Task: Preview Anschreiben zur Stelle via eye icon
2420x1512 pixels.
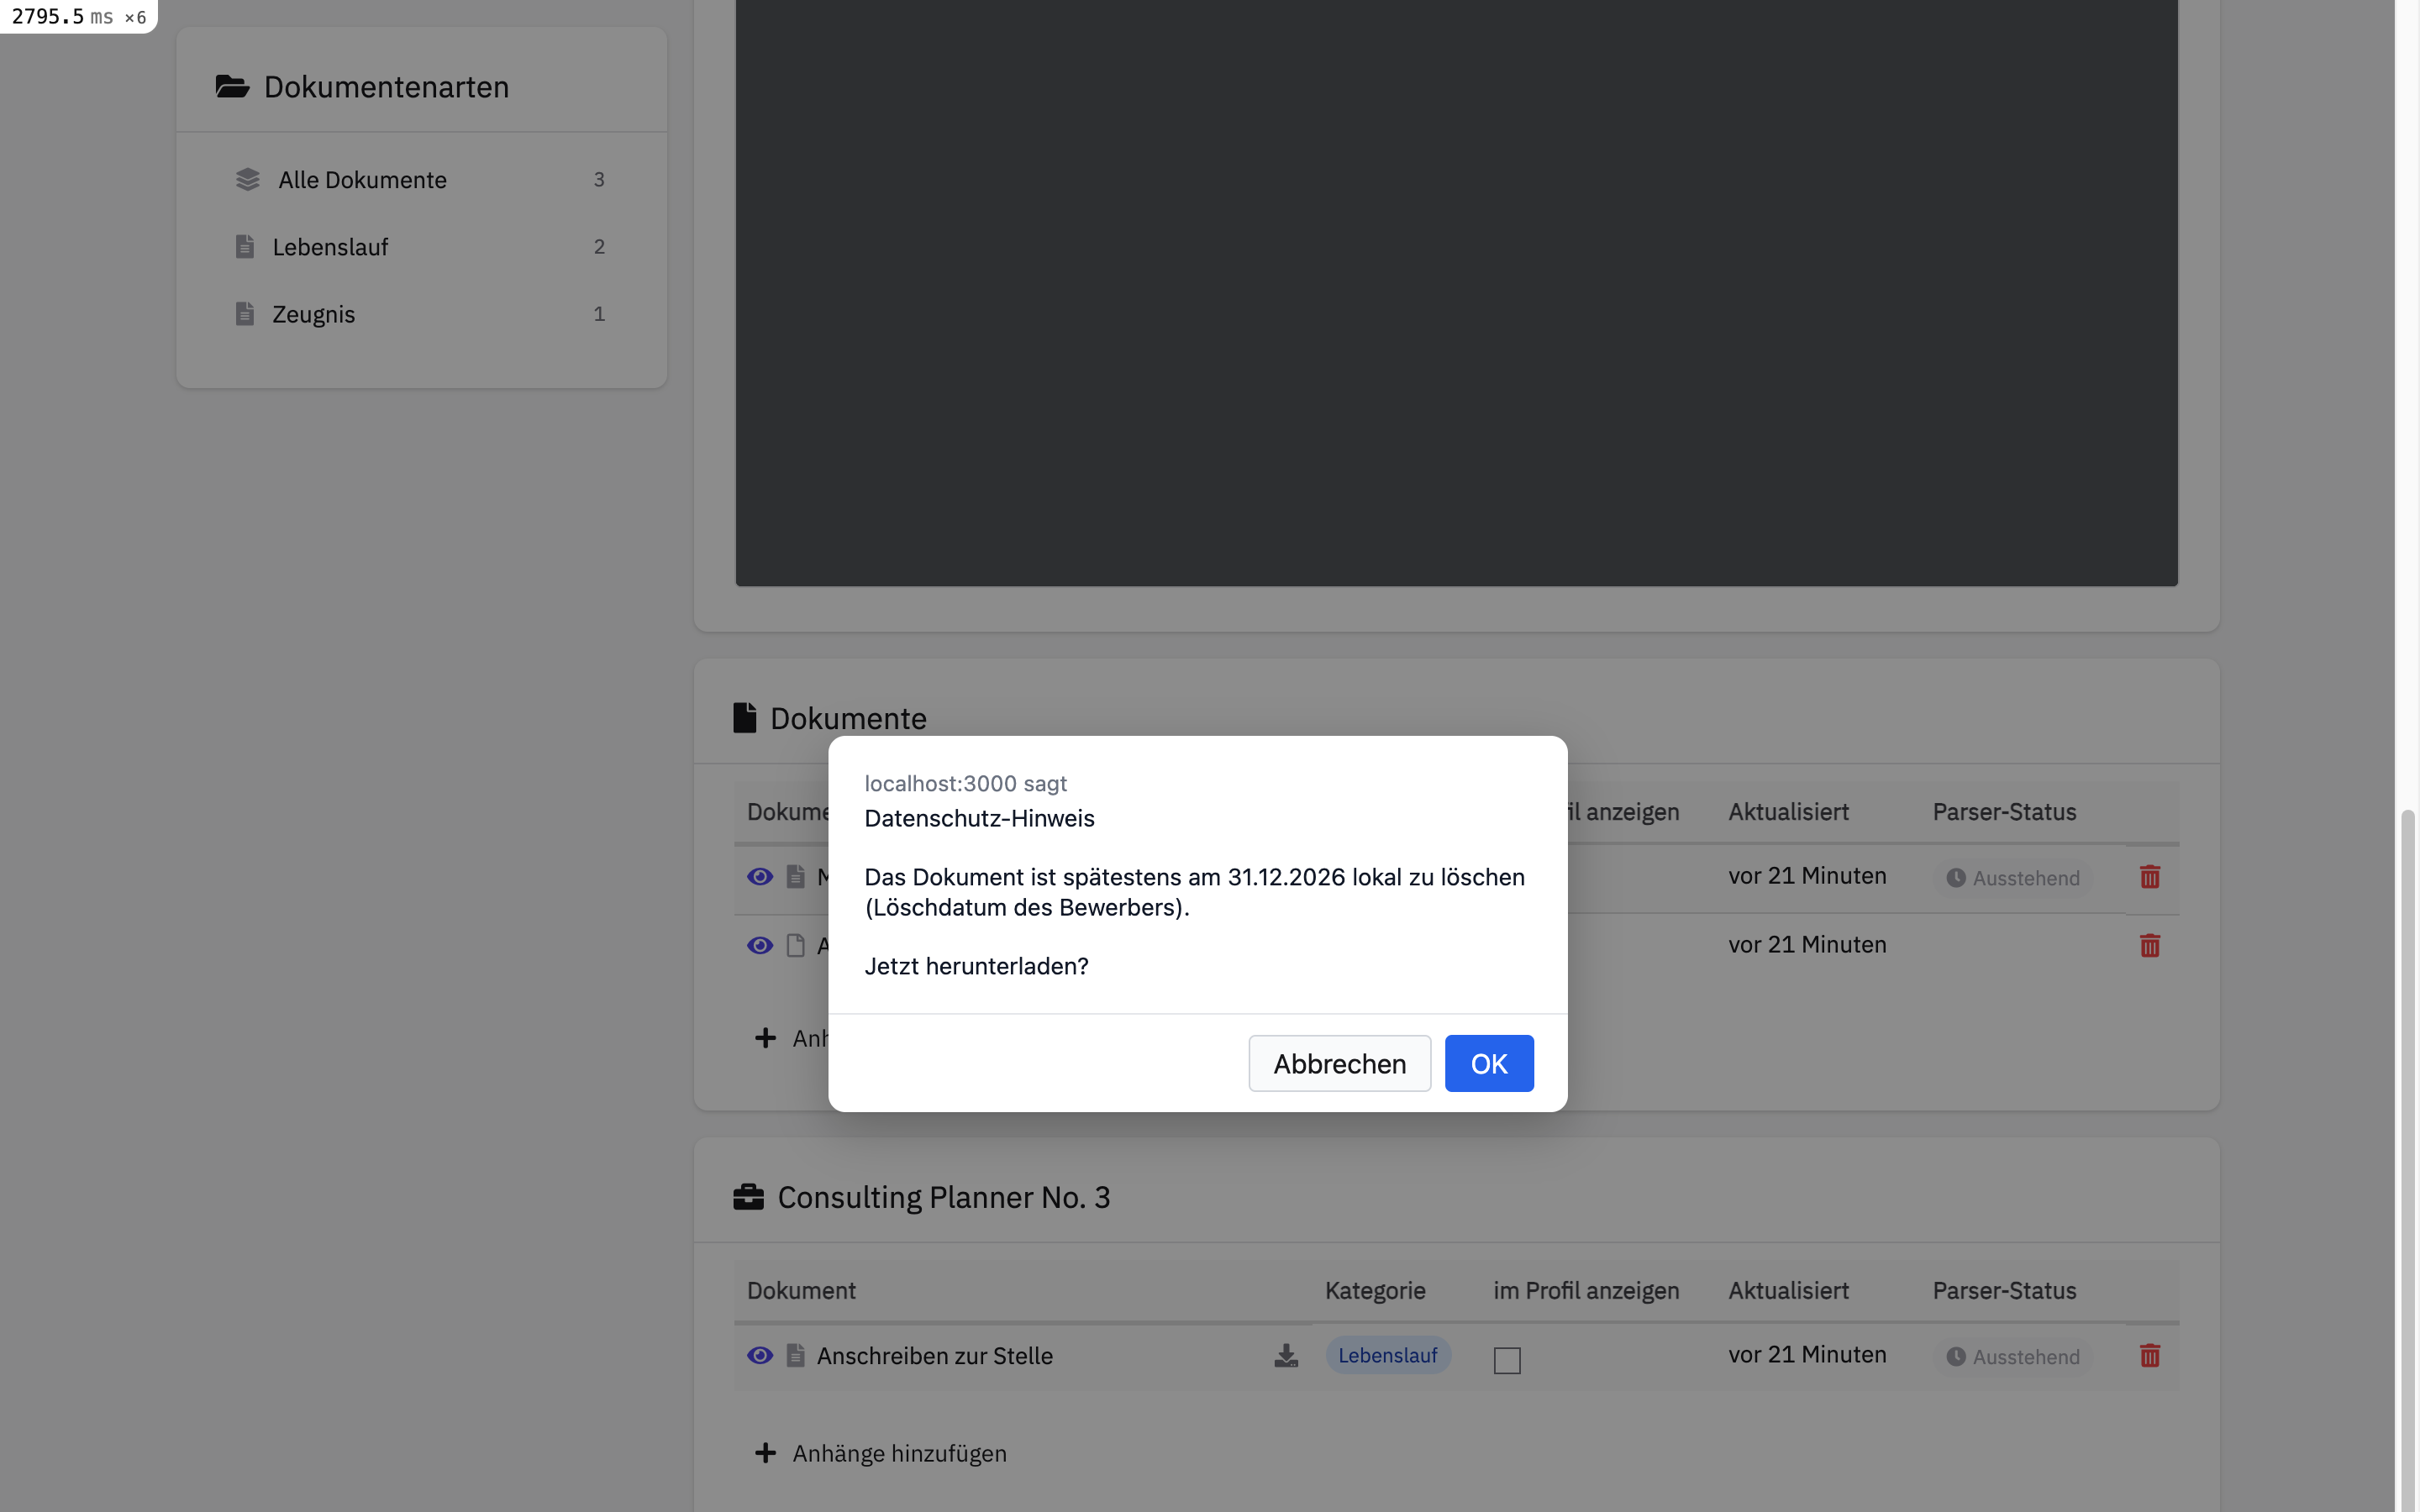Action: 760,1355
